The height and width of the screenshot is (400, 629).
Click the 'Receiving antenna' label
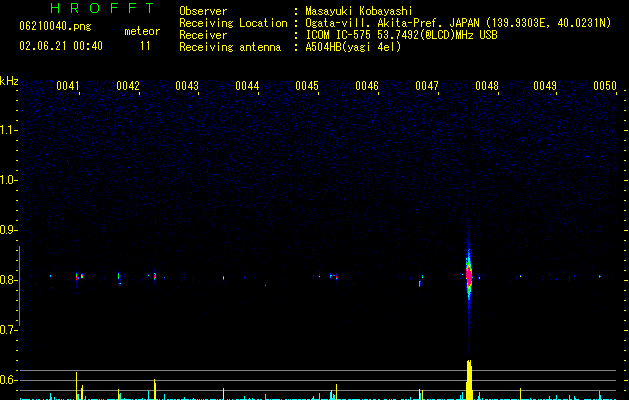pos(230,47)
